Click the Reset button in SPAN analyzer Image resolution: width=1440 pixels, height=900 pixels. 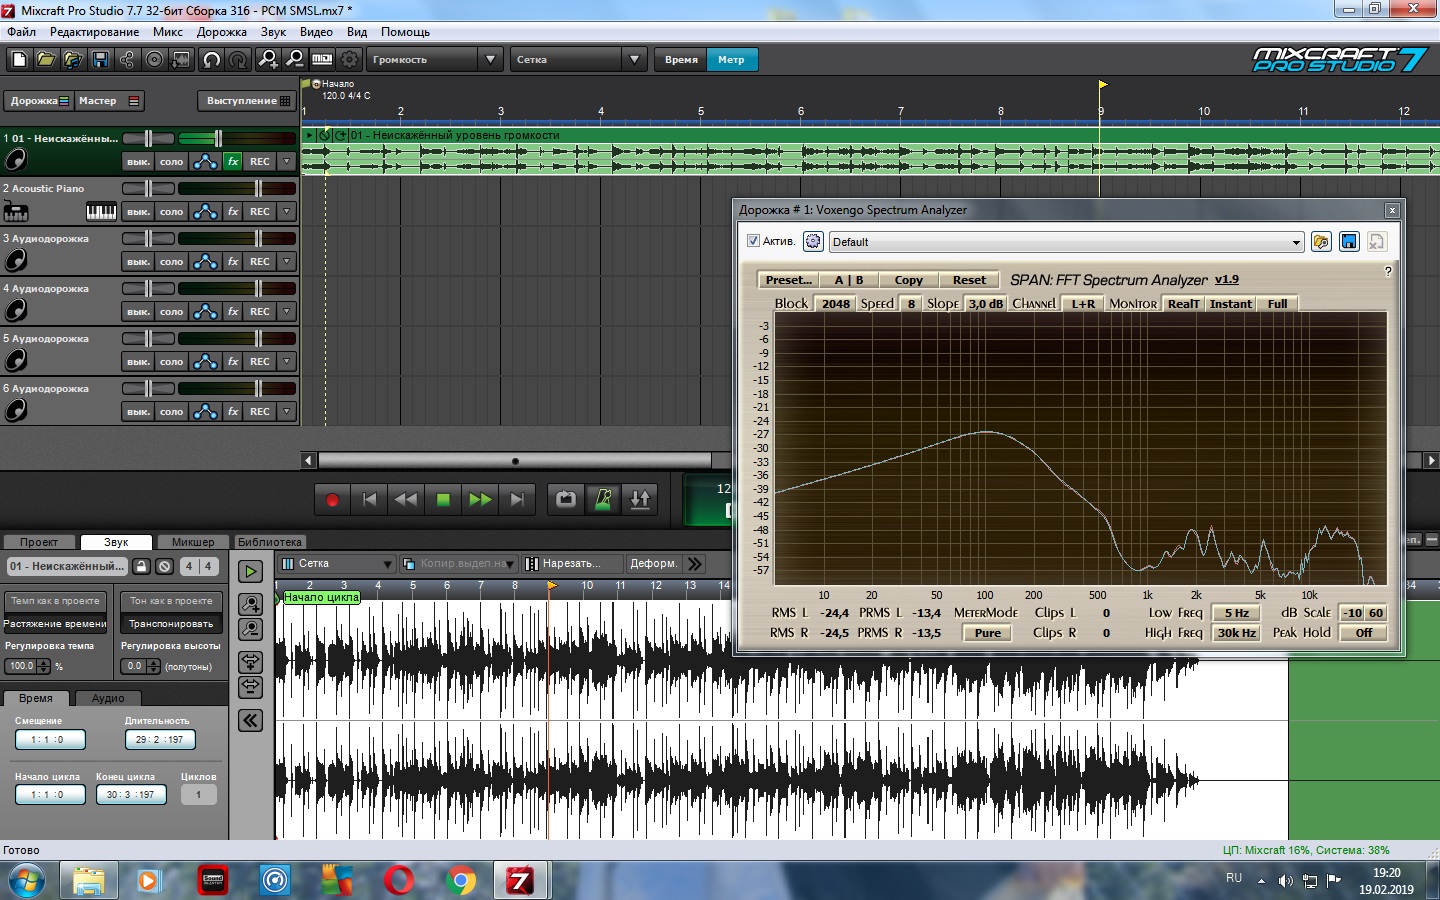(969, 280)
